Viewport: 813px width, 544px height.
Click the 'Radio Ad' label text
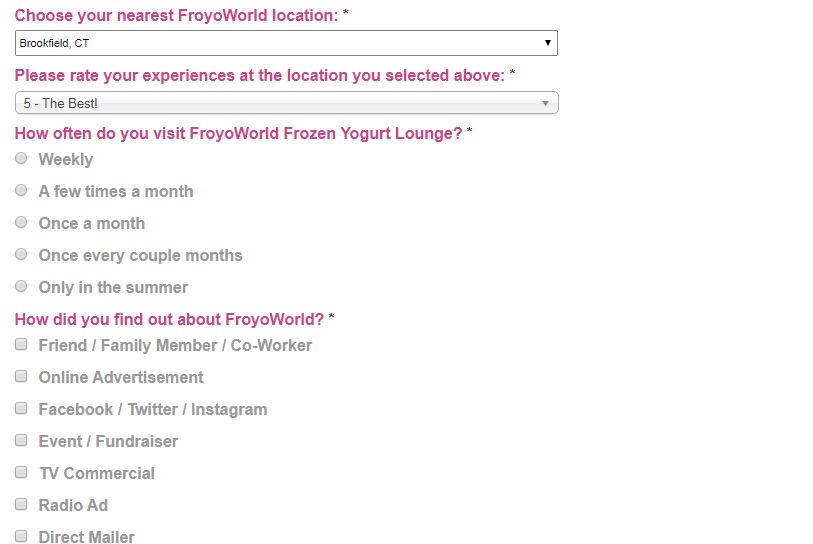pos(73,505)
